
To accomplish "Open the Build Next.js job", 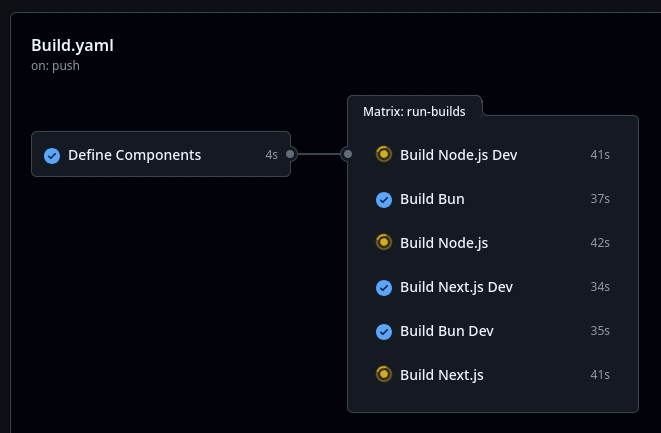I will 492,375.
